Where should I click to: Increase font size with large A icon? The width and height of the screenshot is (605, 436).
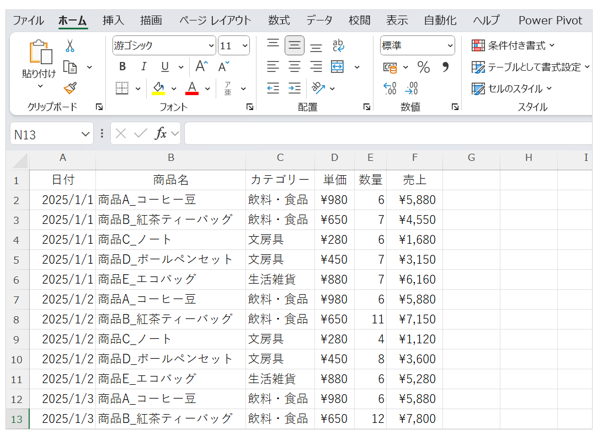click(201, 67)
